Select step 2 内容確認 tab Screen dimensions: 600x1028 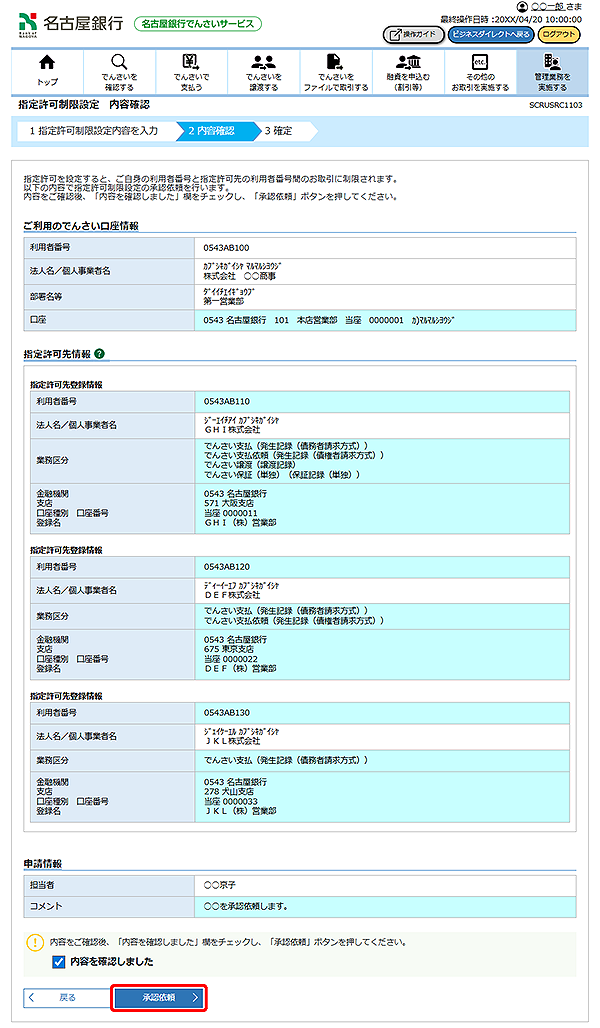(x=211, y=130)
